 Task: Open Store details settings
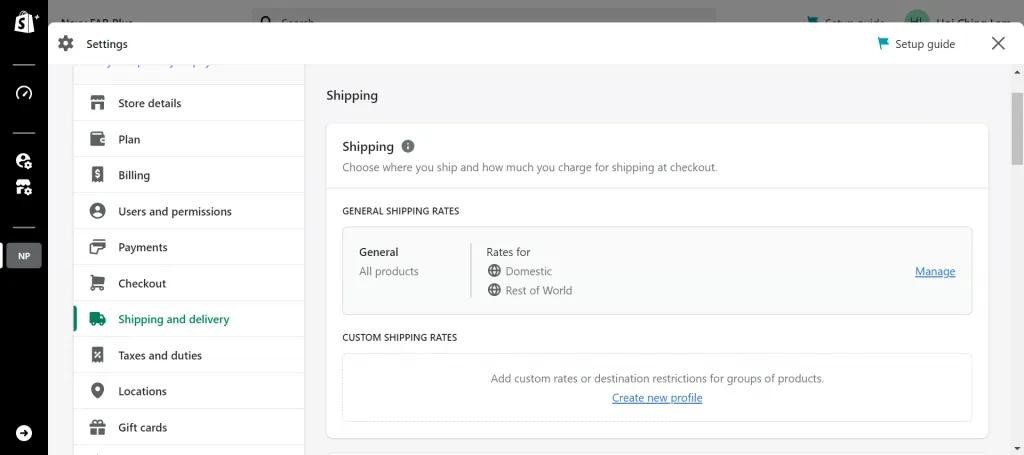tap(189, 103)
